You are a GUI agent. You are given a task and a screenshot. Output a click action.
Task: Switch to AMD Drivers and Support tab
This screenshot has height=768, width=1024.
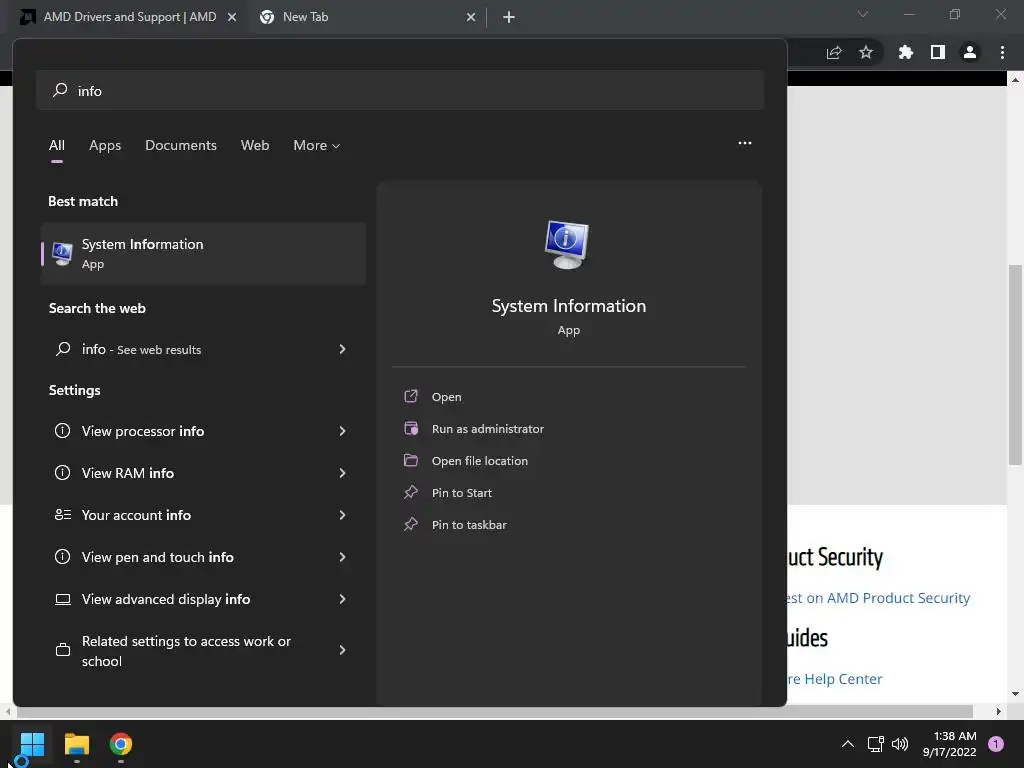[x=129, y=17]
